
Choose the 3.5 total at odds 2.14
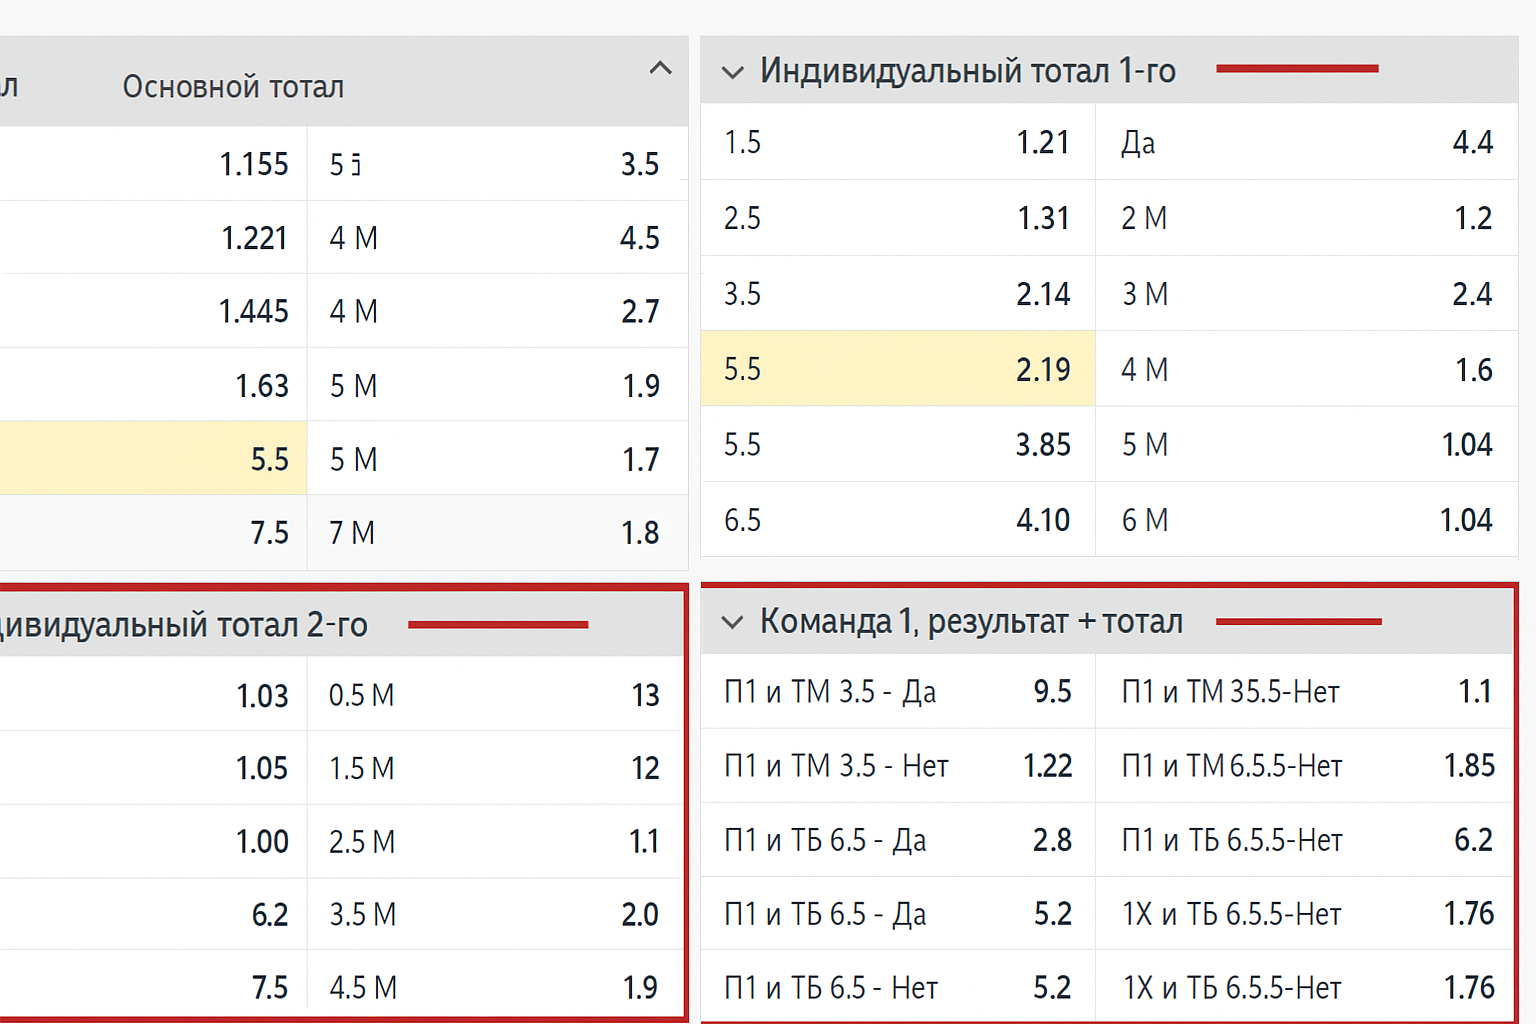point(897,294)
